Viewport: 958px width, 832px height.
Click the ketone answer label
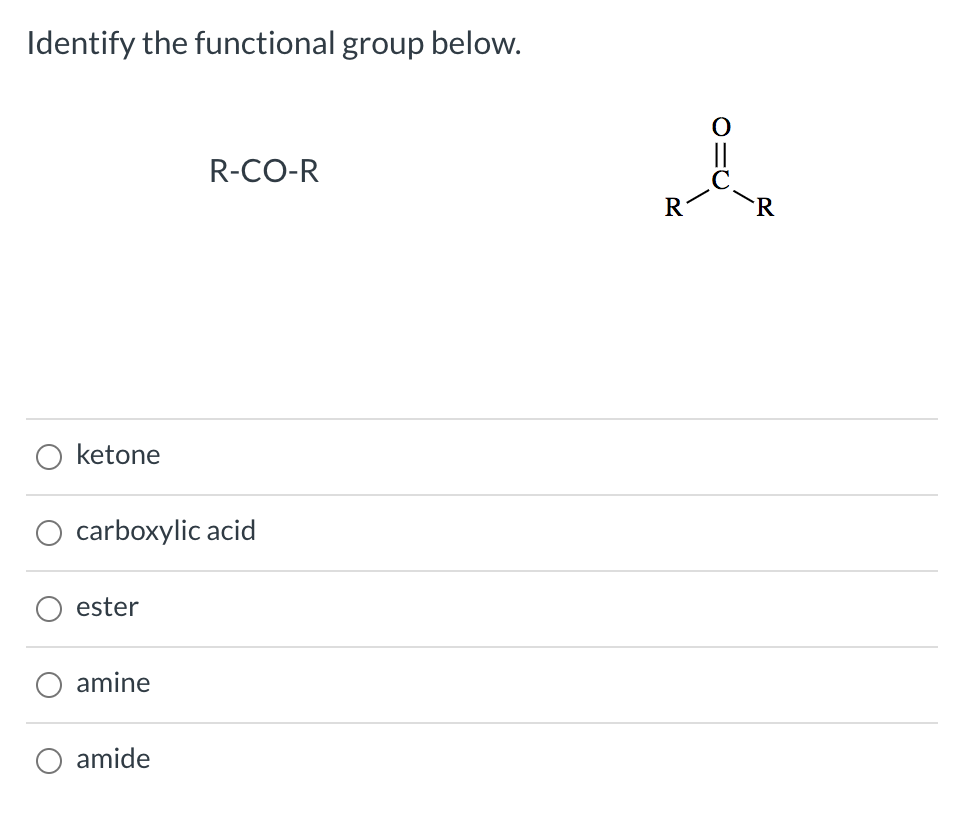[118, 454]
